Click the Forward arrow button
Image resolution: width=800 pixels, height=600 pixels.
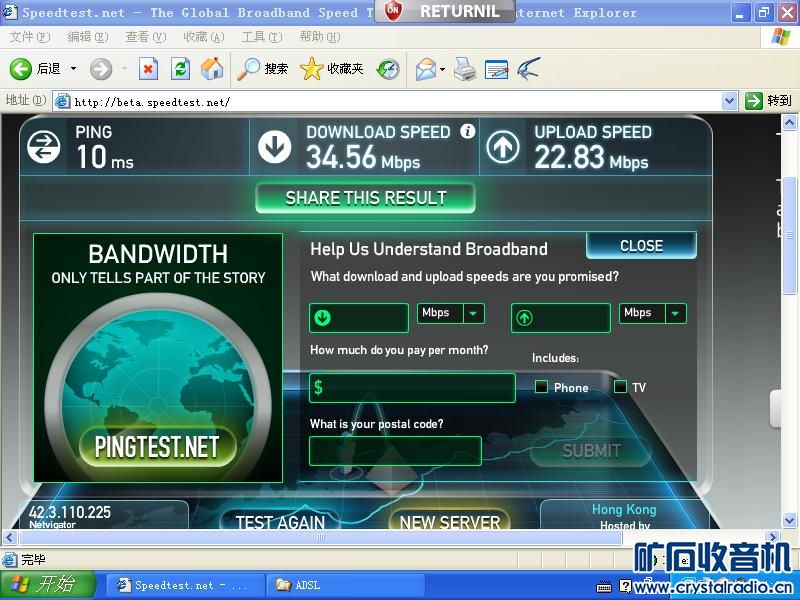click(x=101, y=69)
